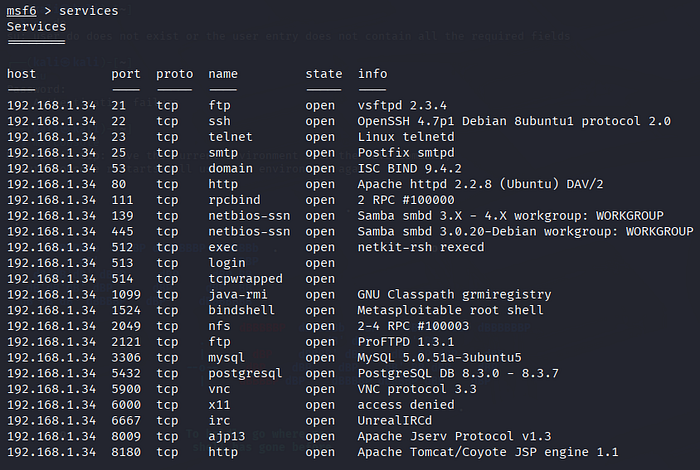Click the 'info' column header
Screen dimensions: 700x470
tap(372, 74)
